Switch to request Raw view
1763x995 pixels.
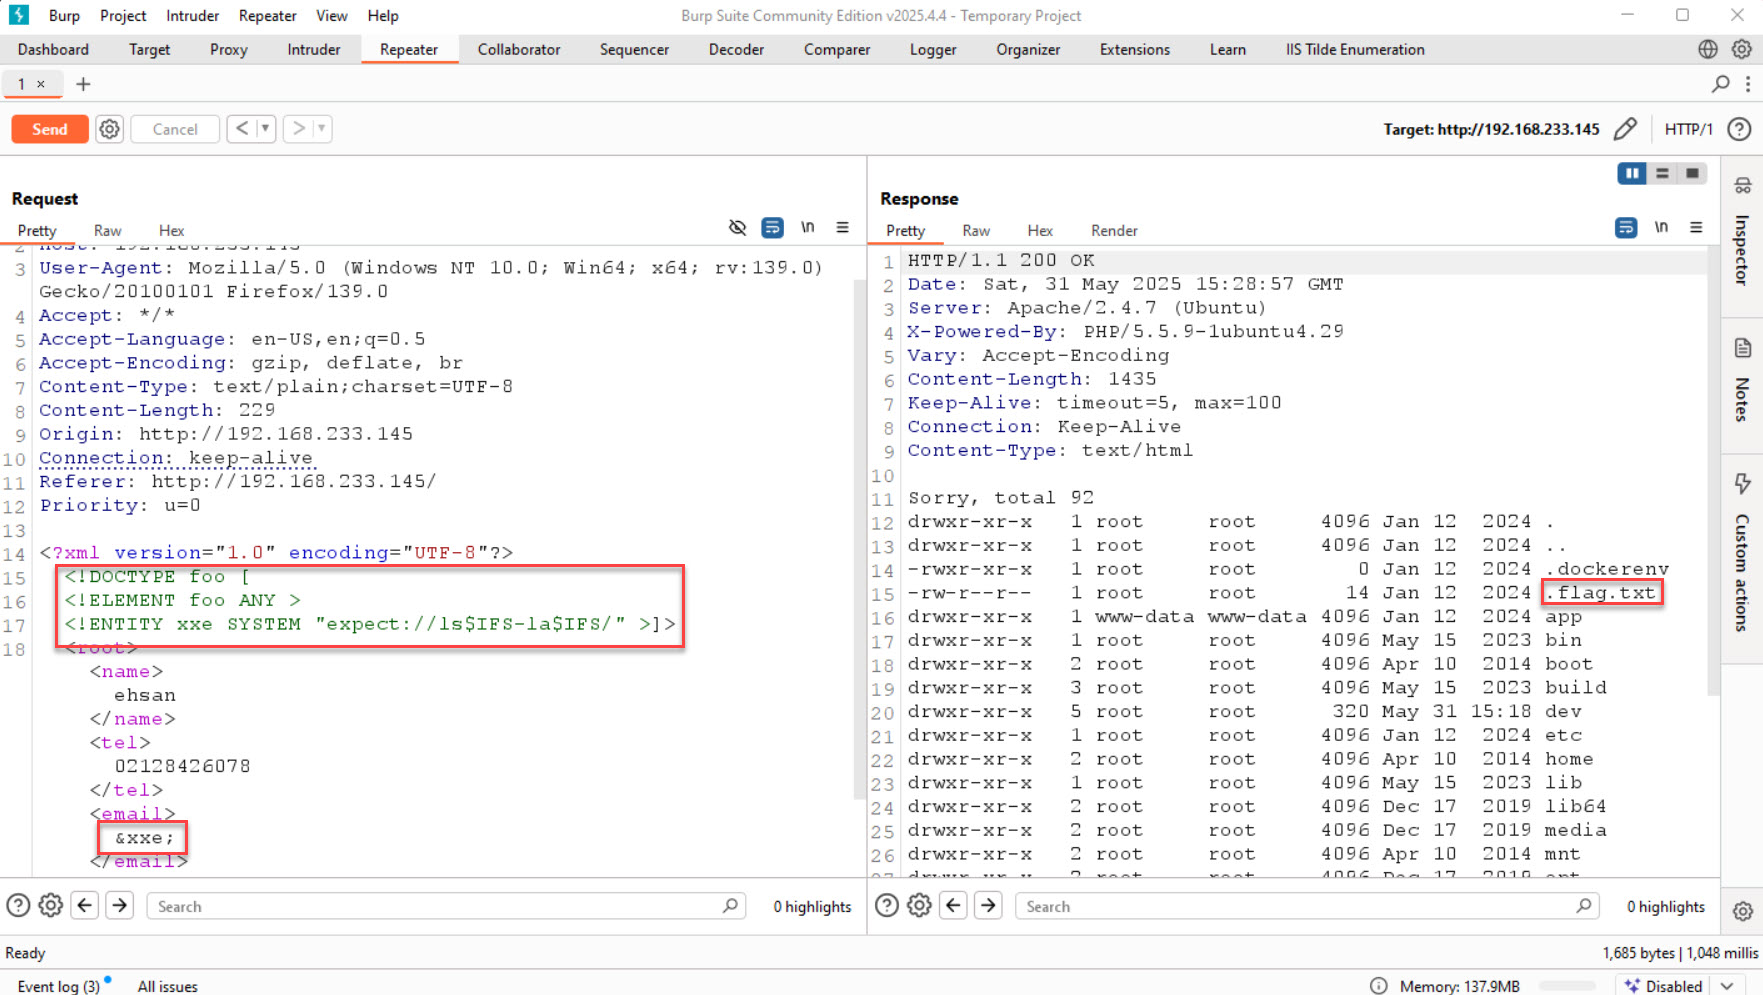pos(107,230)
